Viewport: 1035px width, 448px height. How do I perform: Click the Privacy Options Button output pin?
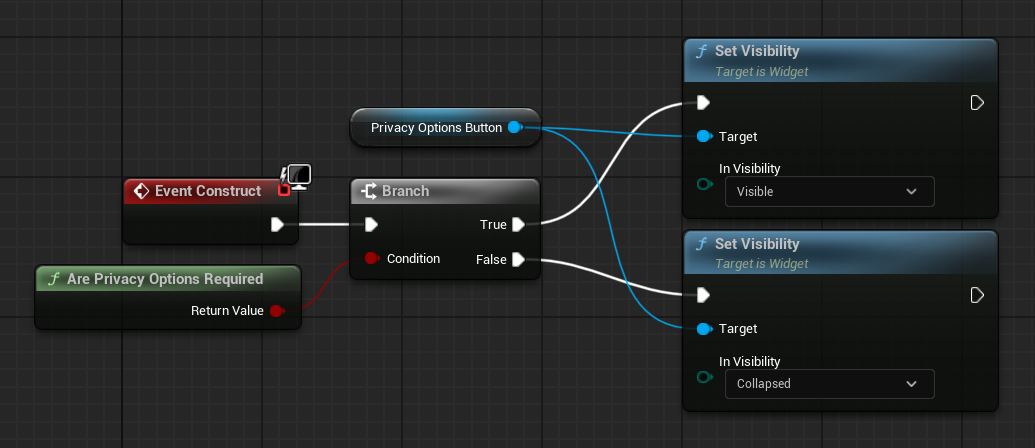(x=514, y=128)
